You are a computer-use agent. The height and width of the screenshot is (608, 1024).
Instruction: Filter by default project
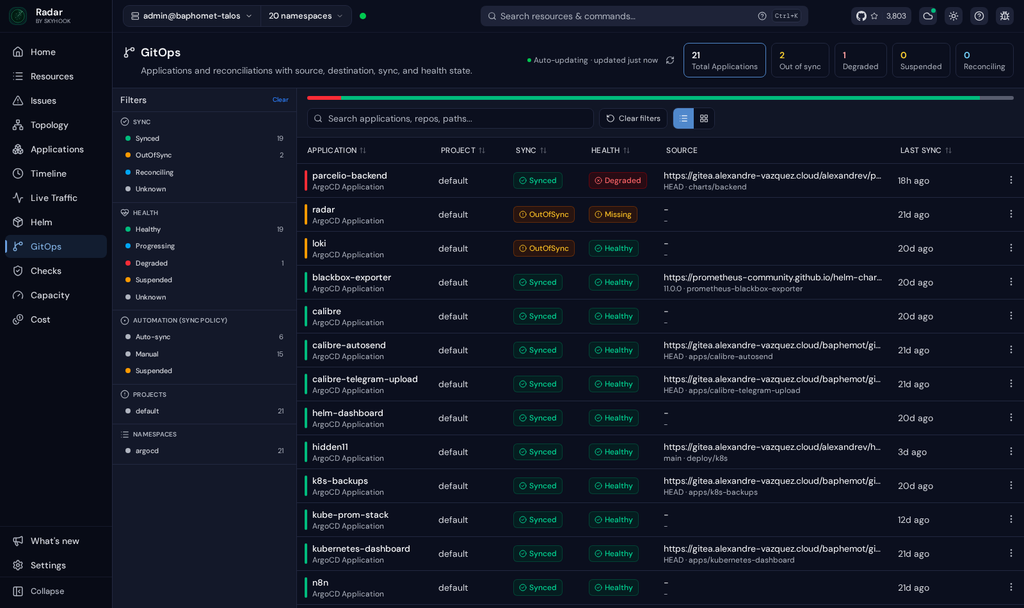[x=204, y=411]
